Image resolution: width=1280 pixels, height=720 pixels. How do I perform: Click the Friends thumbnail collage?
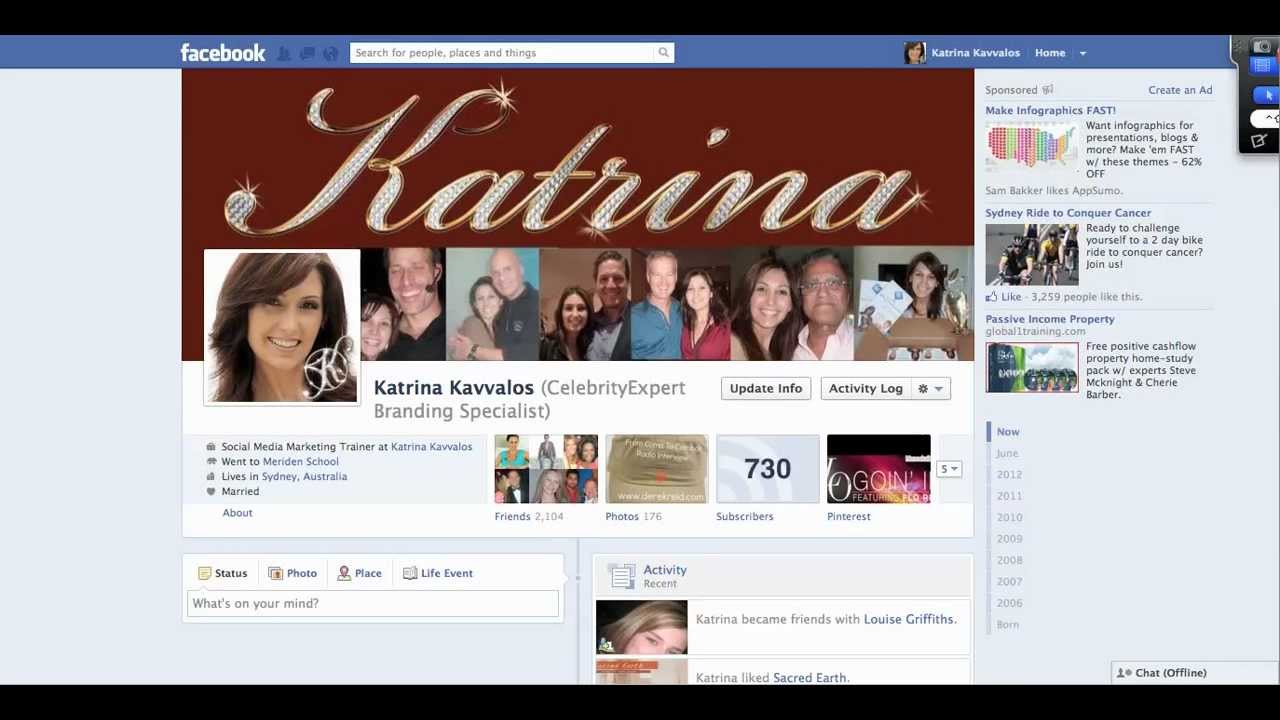pyautogui.click(x=545, y=469)
